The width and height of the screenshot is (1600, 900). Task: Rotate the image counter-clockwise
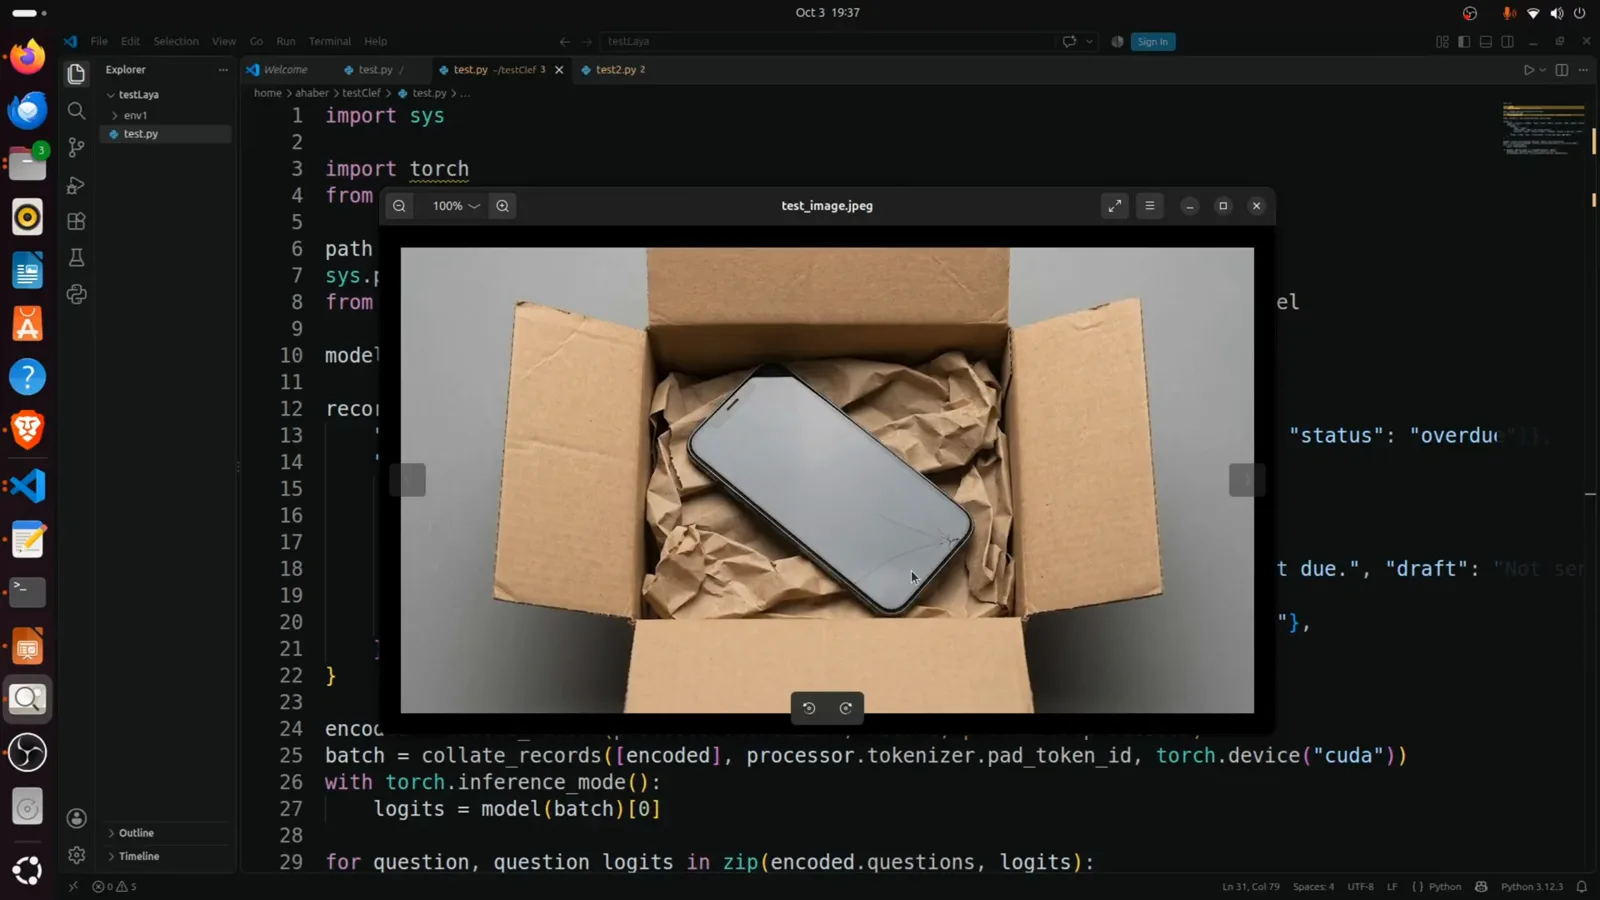coord(809,708)
